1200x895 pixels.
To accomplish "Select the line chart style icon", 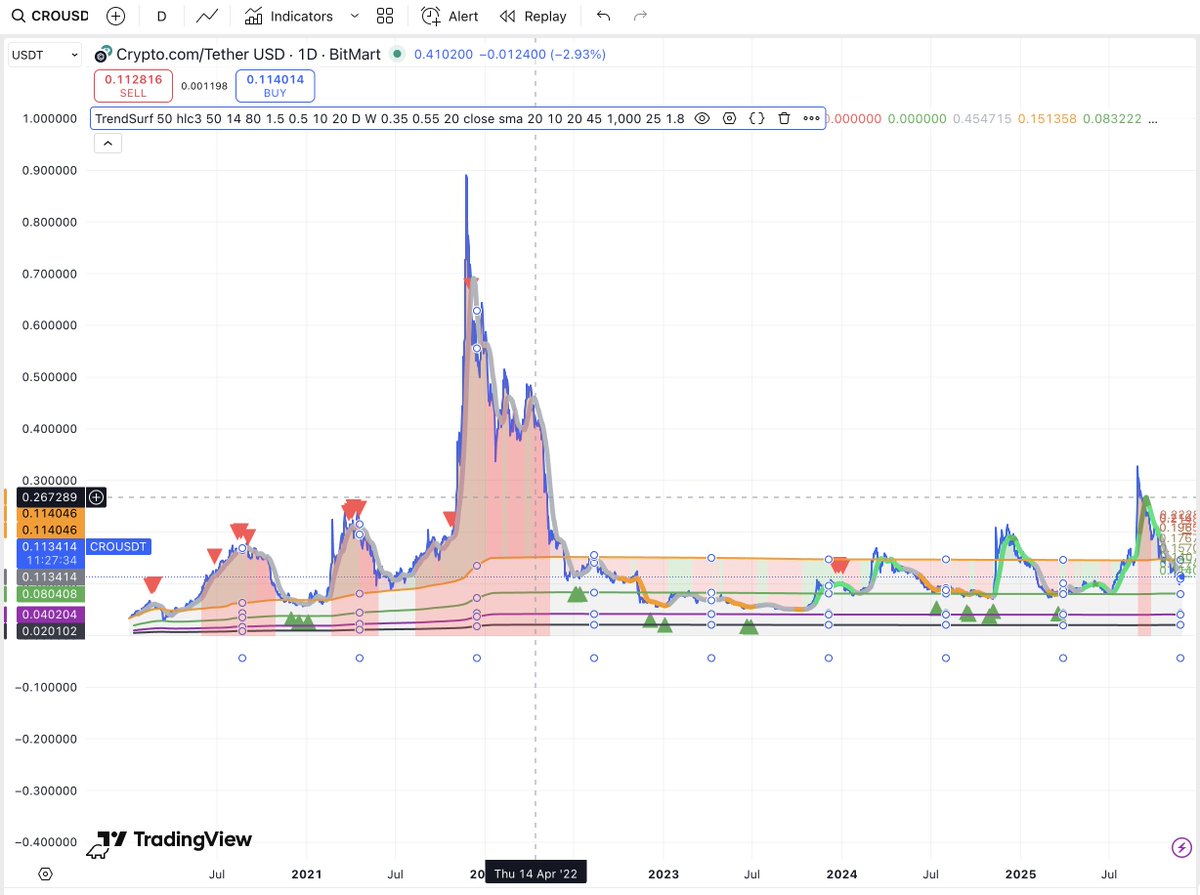I will click(208, 15).
